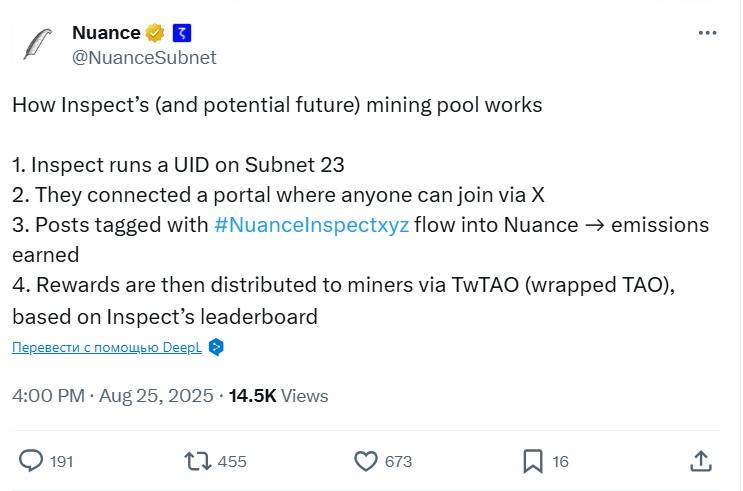Open the @NuanceSubnet handle link
The height and width of the screenshot is (491, 743).
144,57
